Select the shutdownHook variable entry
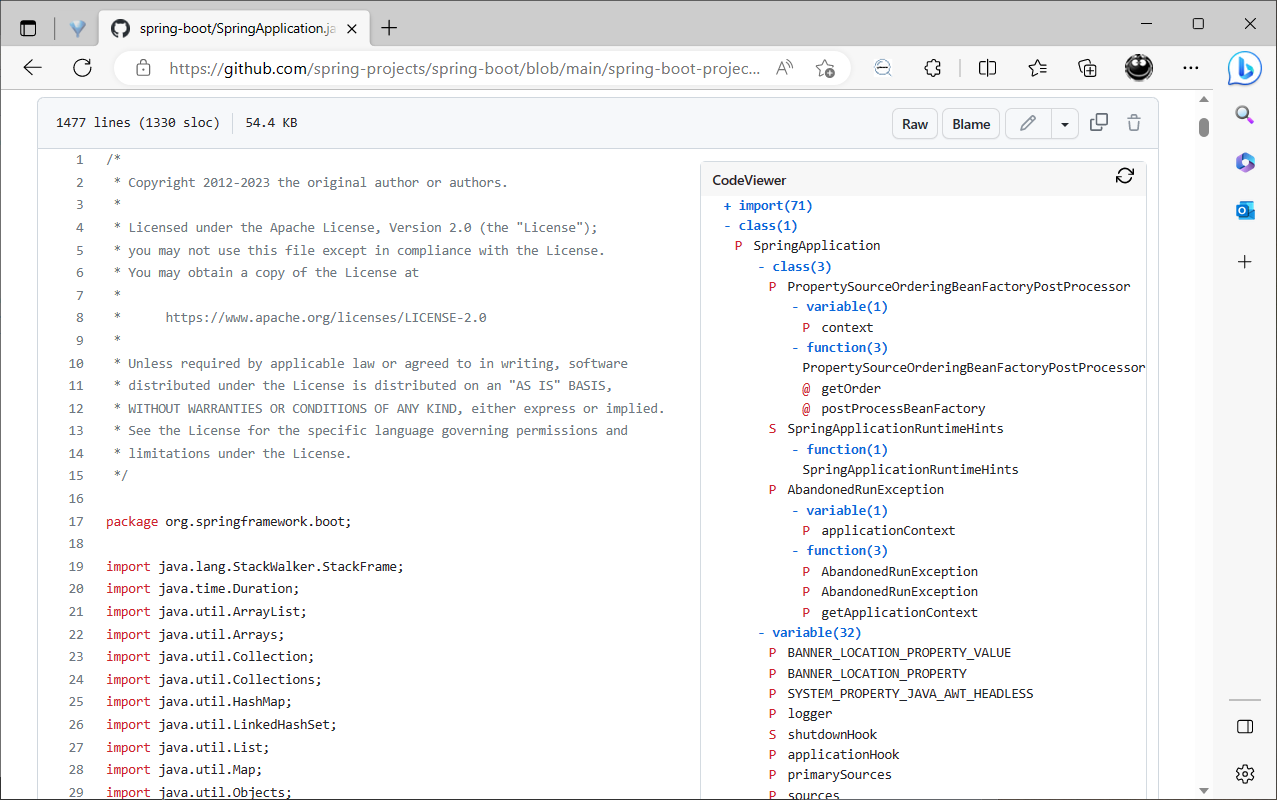This screenshot has height=800, width=1280. [x=832, y=734]
